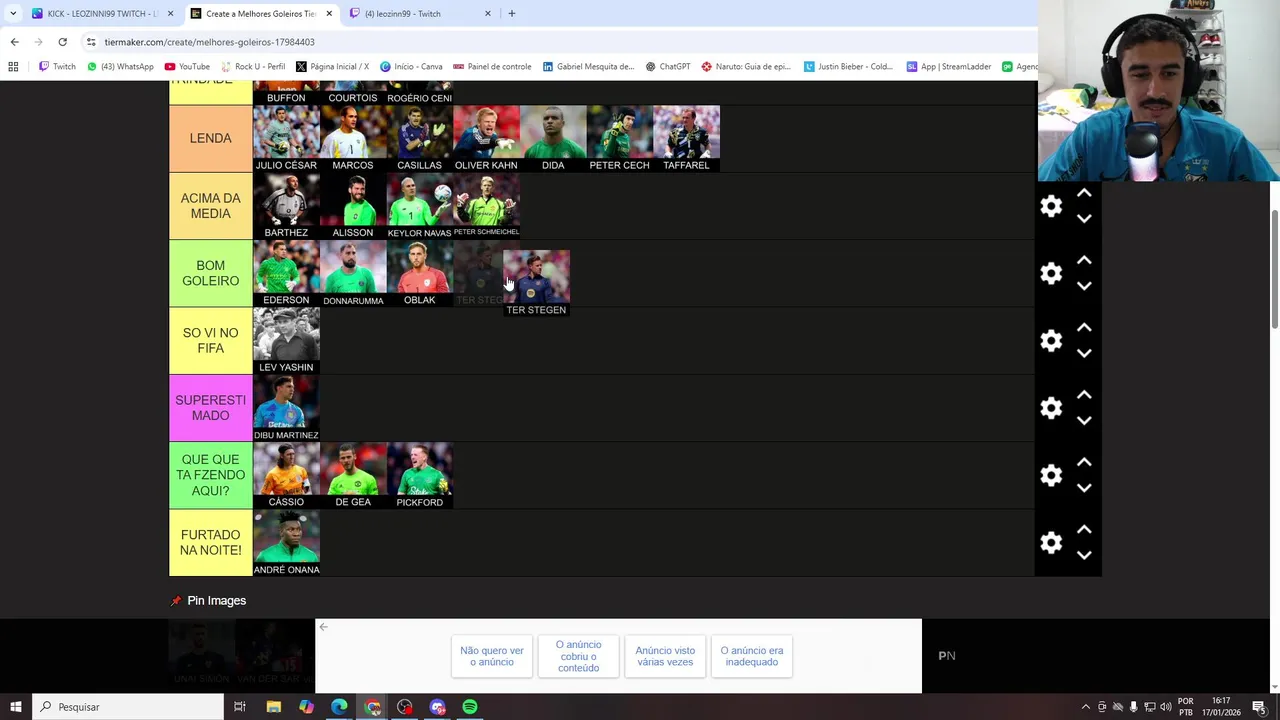
Task: Open the Twitch bookmark
Action: point(57,66)
